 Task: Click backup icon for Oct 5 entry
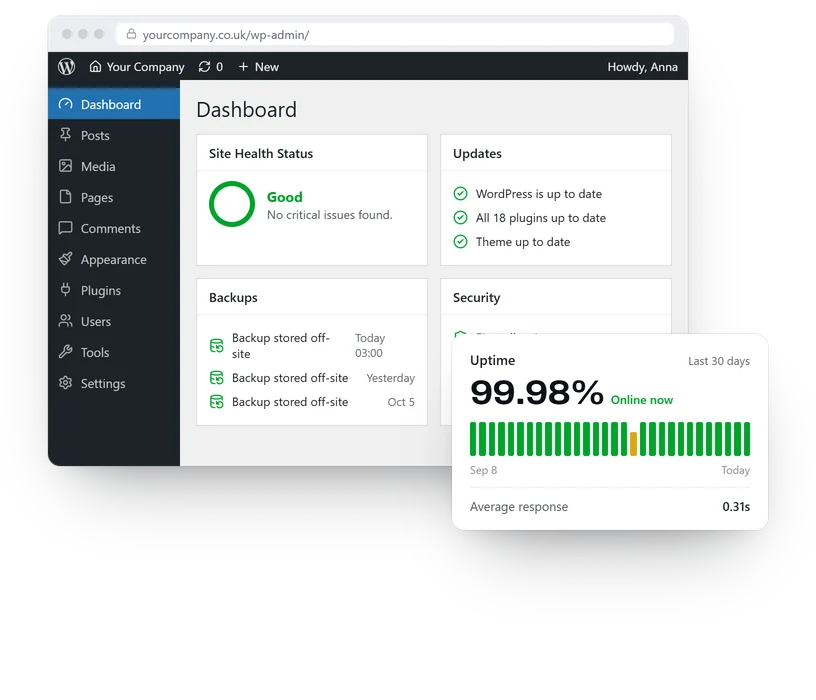[216, 402]
